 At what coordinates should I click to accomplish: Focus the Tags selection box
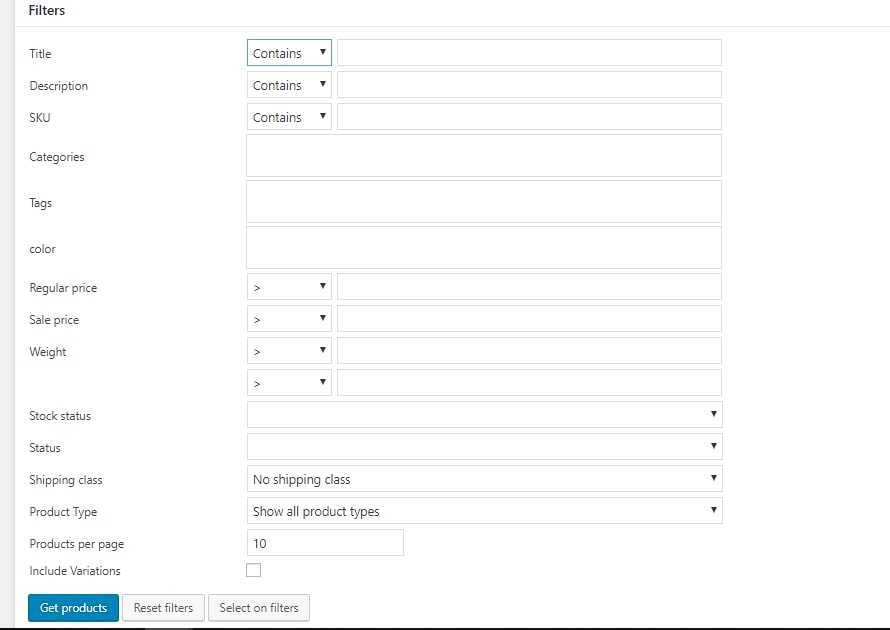(x=484, y=201)
